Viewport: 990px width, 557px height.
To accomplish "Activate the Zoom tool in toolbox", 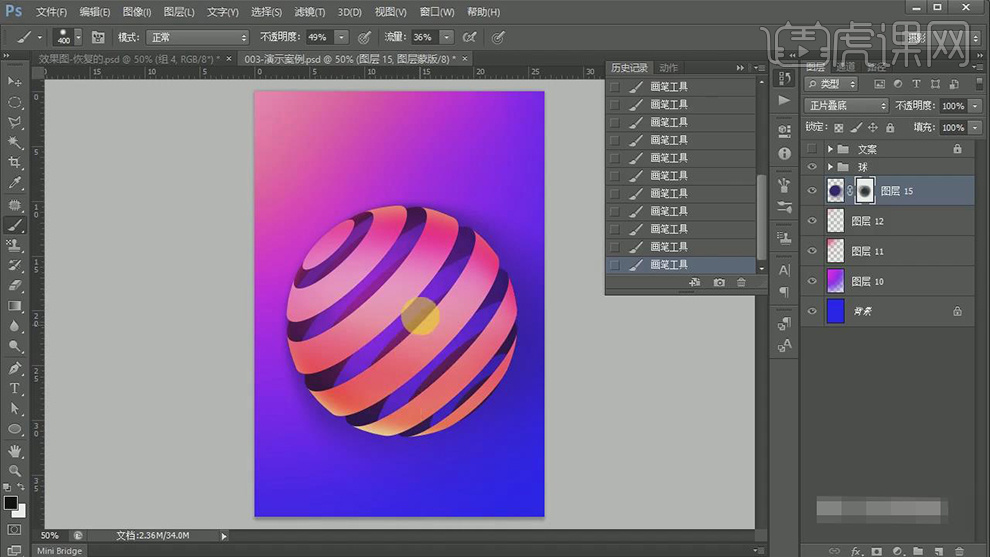I will [15, 470].
